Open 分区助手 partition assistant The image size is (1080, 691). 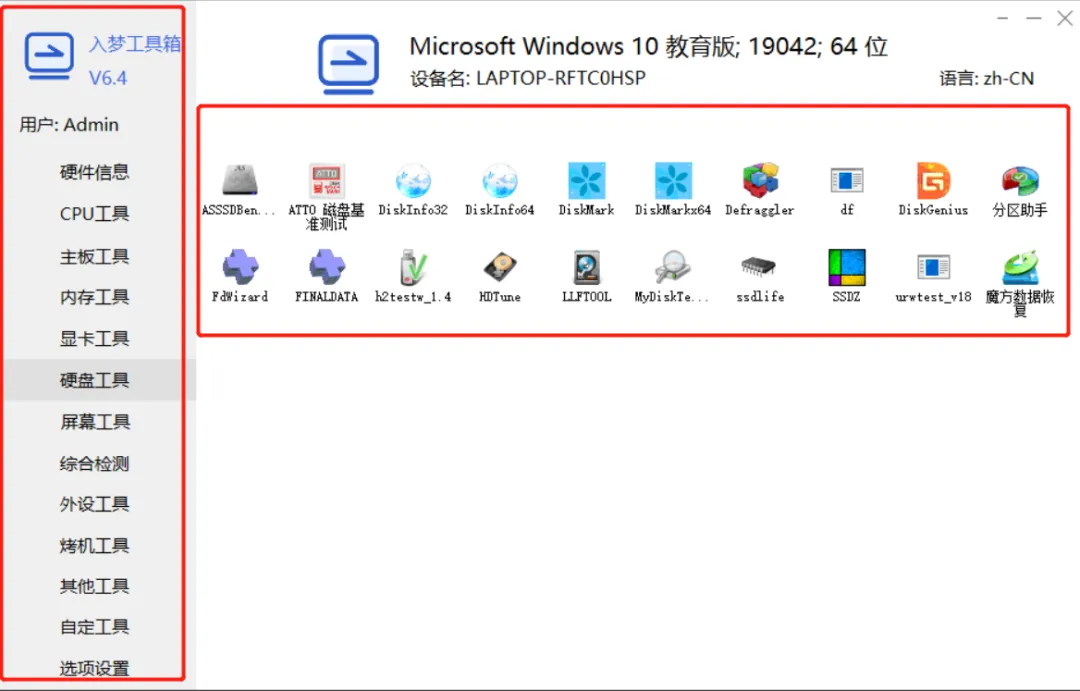point(1020,181)
